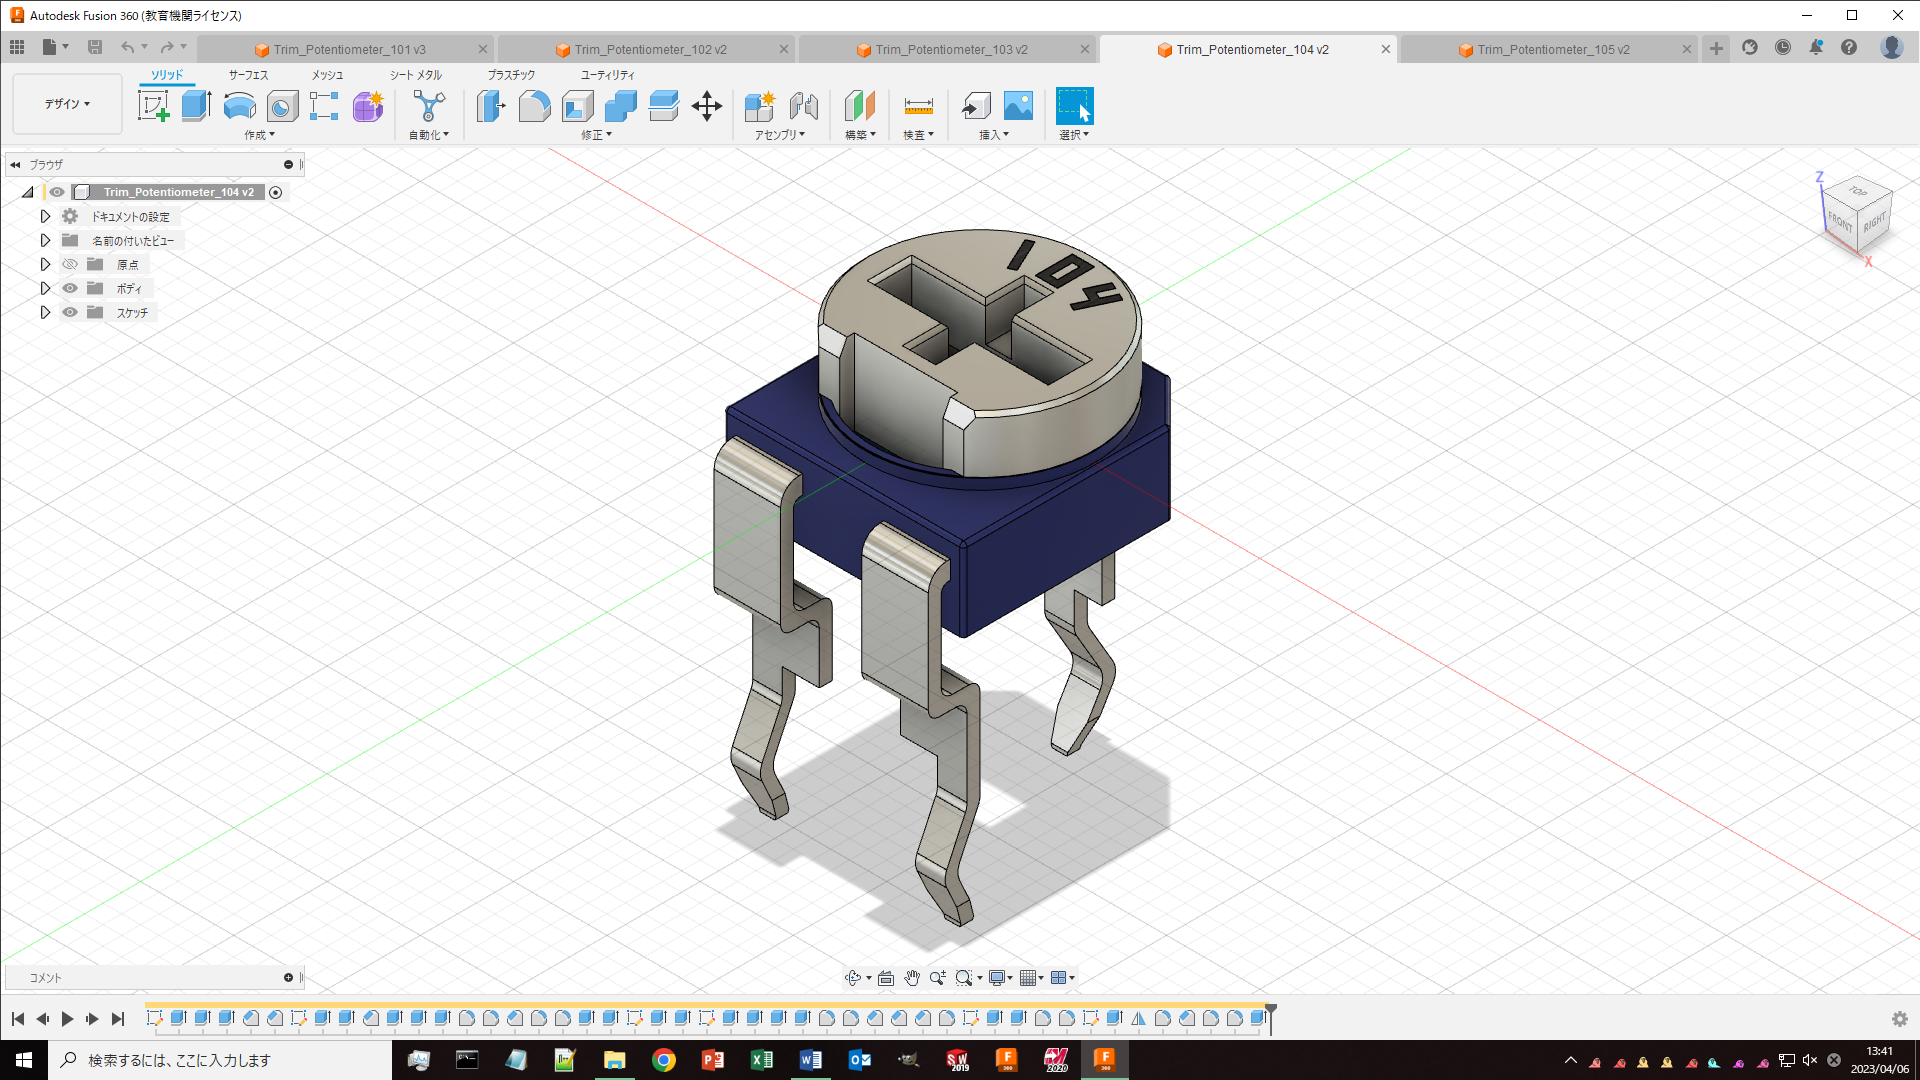
Task: Launch Google Chrome from the taskbar
Action: click(663, 1060)
